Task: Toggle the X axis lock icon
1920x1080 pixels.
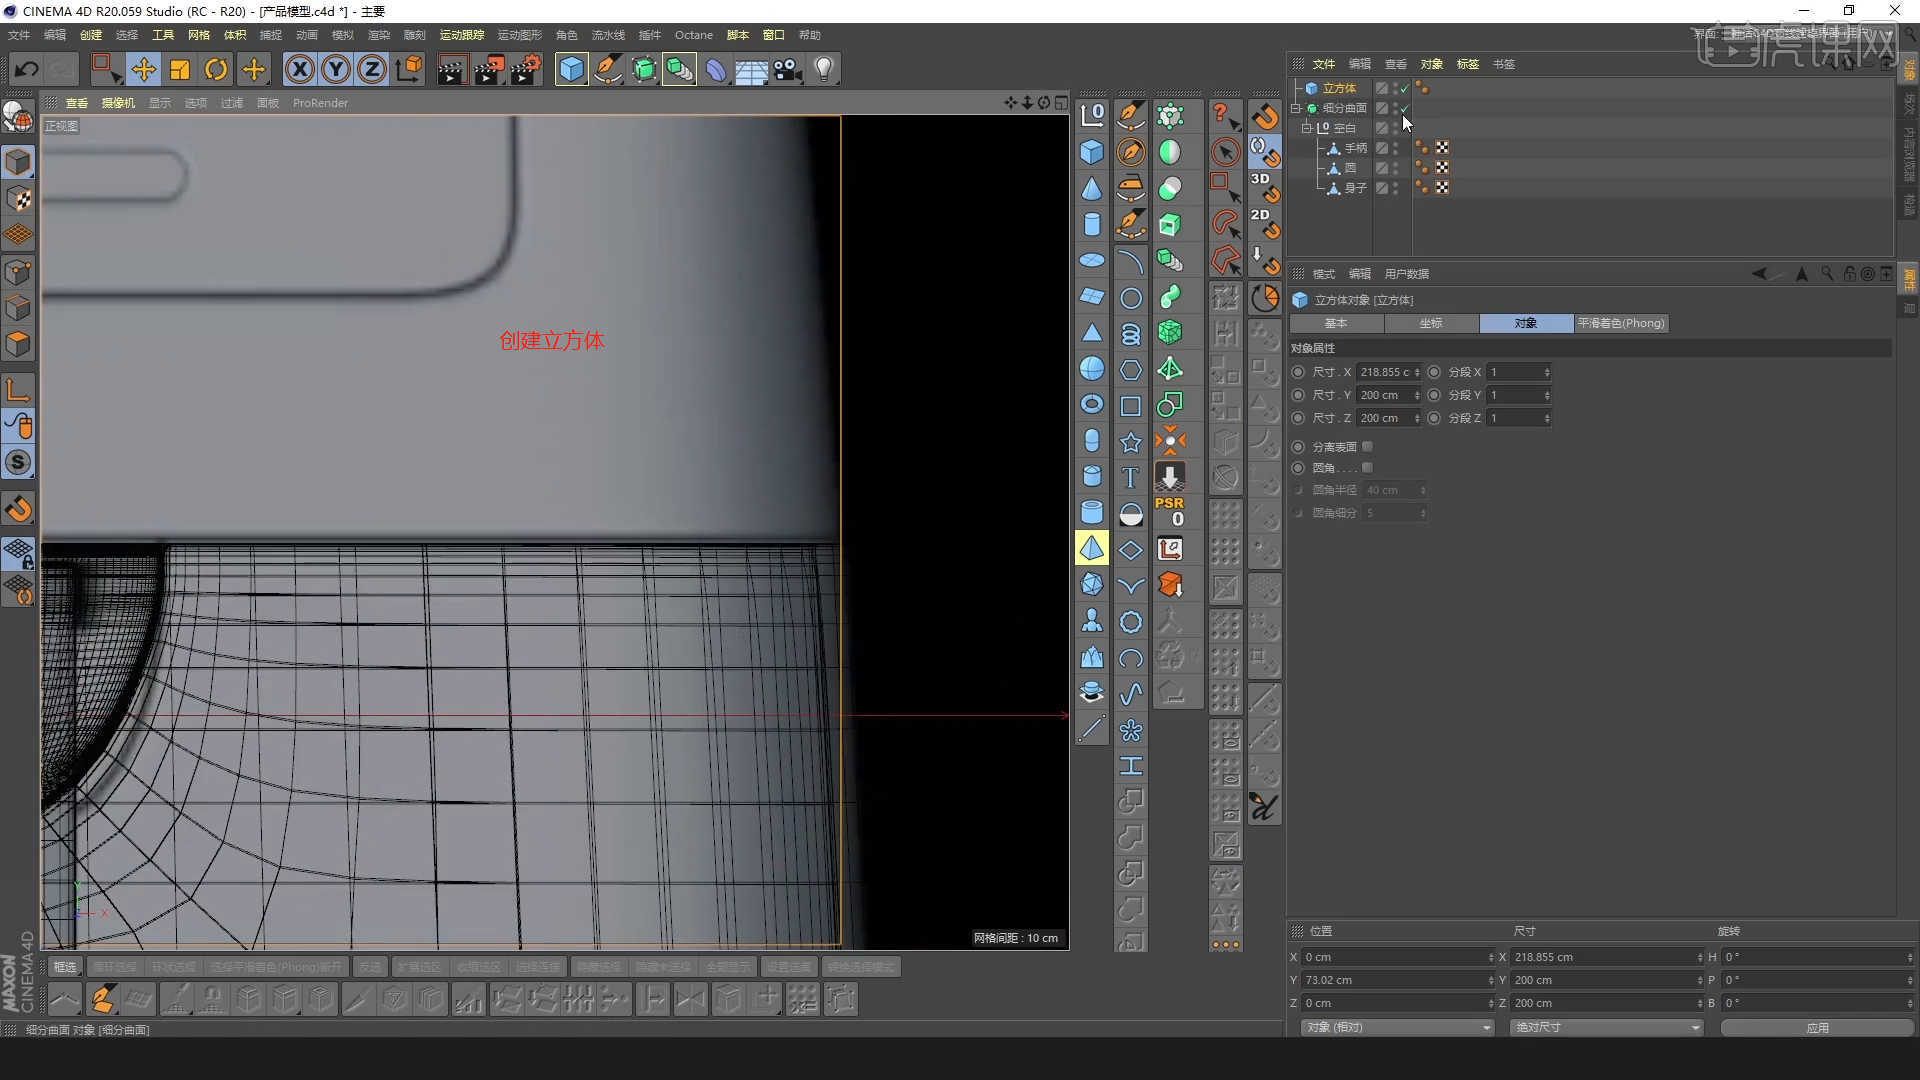Action: (x=300, y=69)
